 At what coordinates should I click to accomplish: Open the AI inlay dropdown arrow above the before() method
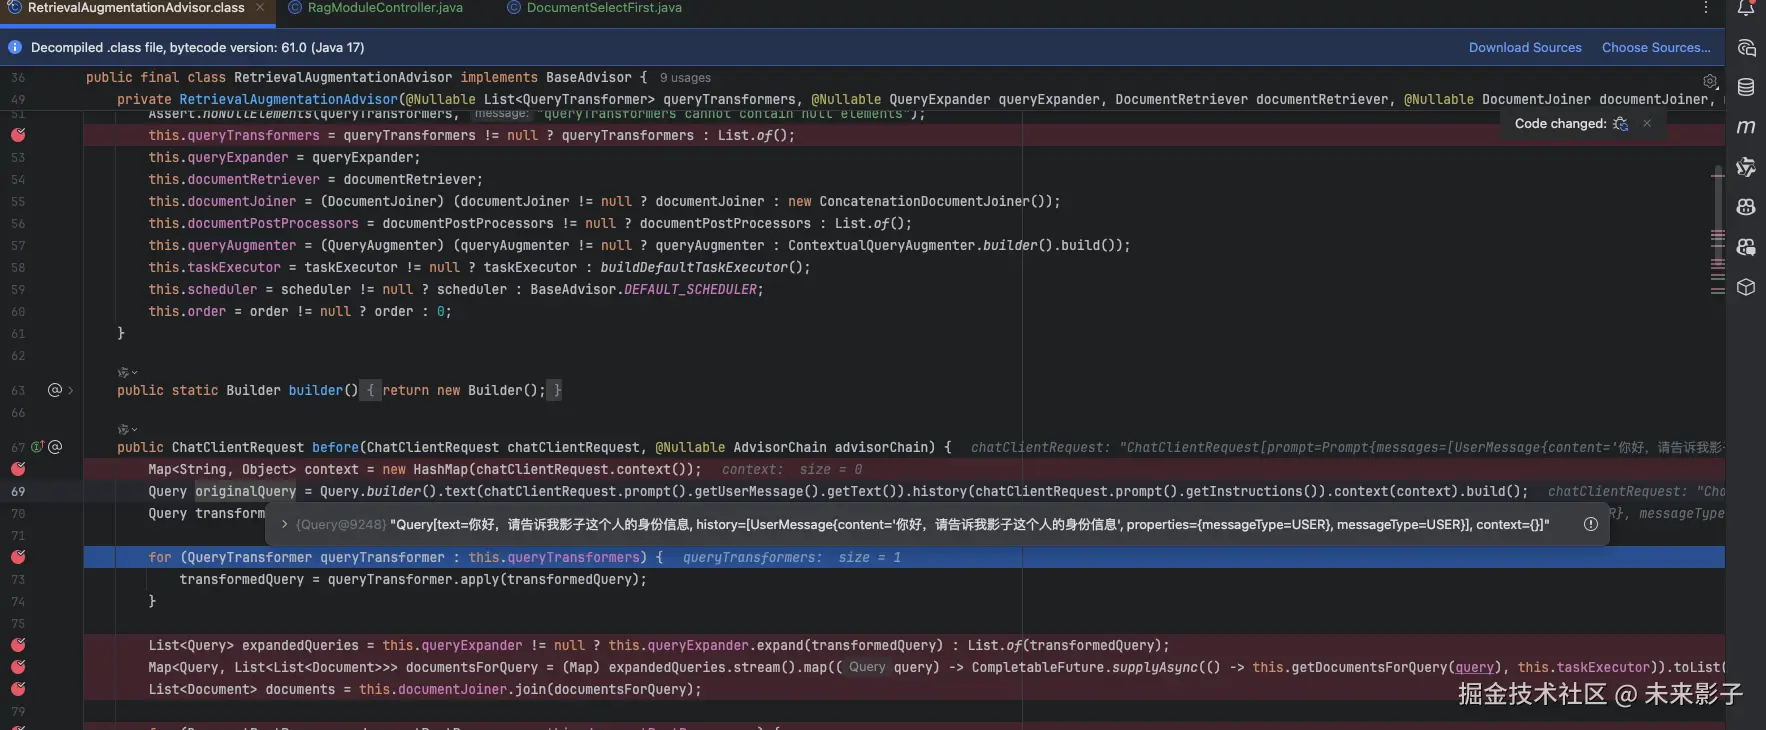[134, 430]
